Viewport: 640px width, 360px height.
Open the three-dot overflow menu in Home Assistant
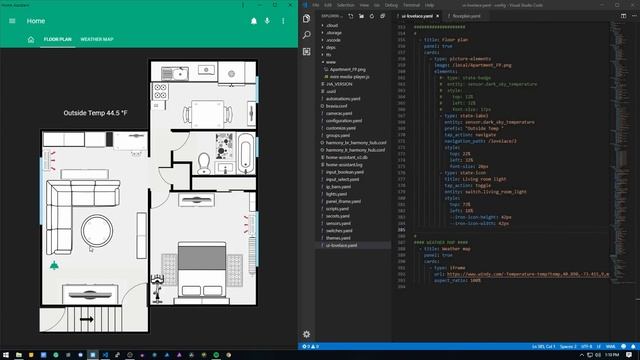point(283,21)
